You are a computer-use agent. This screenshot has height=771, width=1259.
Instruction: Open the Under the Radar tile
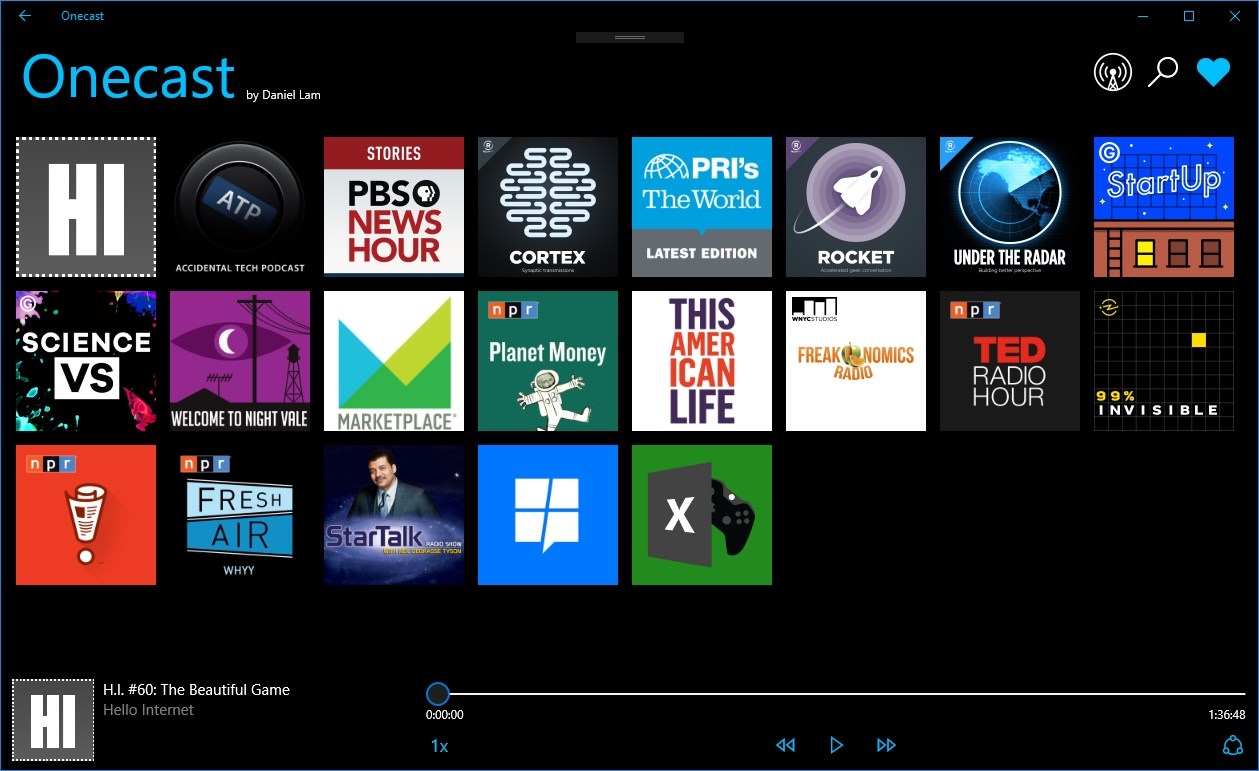1010,207
